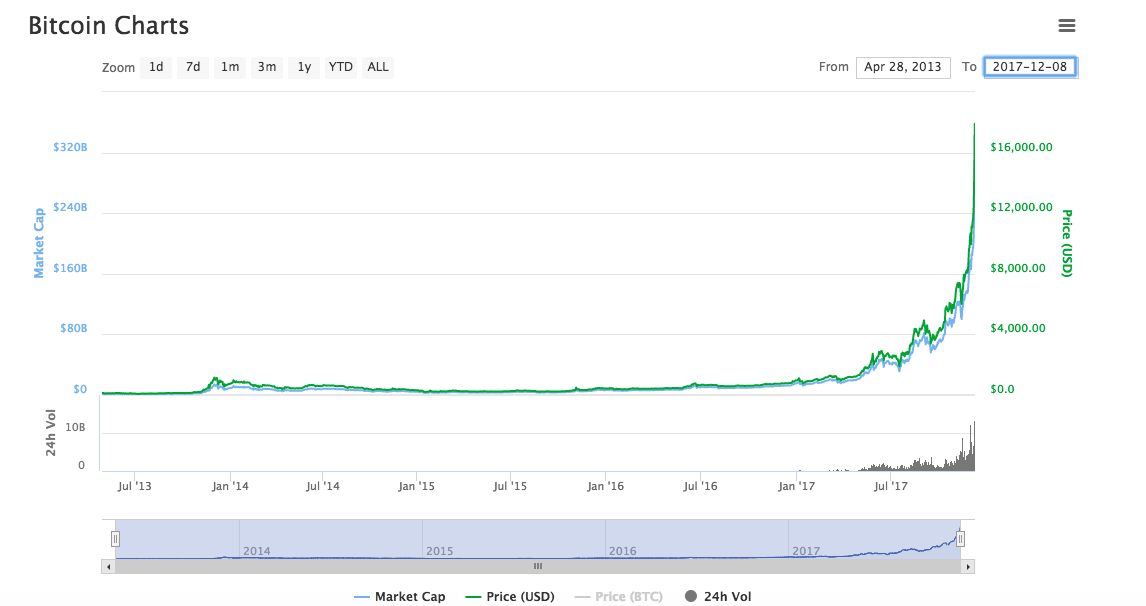This screenshot has width=1146, height=606.
Task: Set zoom range to 7d
Action: [193, 67]
